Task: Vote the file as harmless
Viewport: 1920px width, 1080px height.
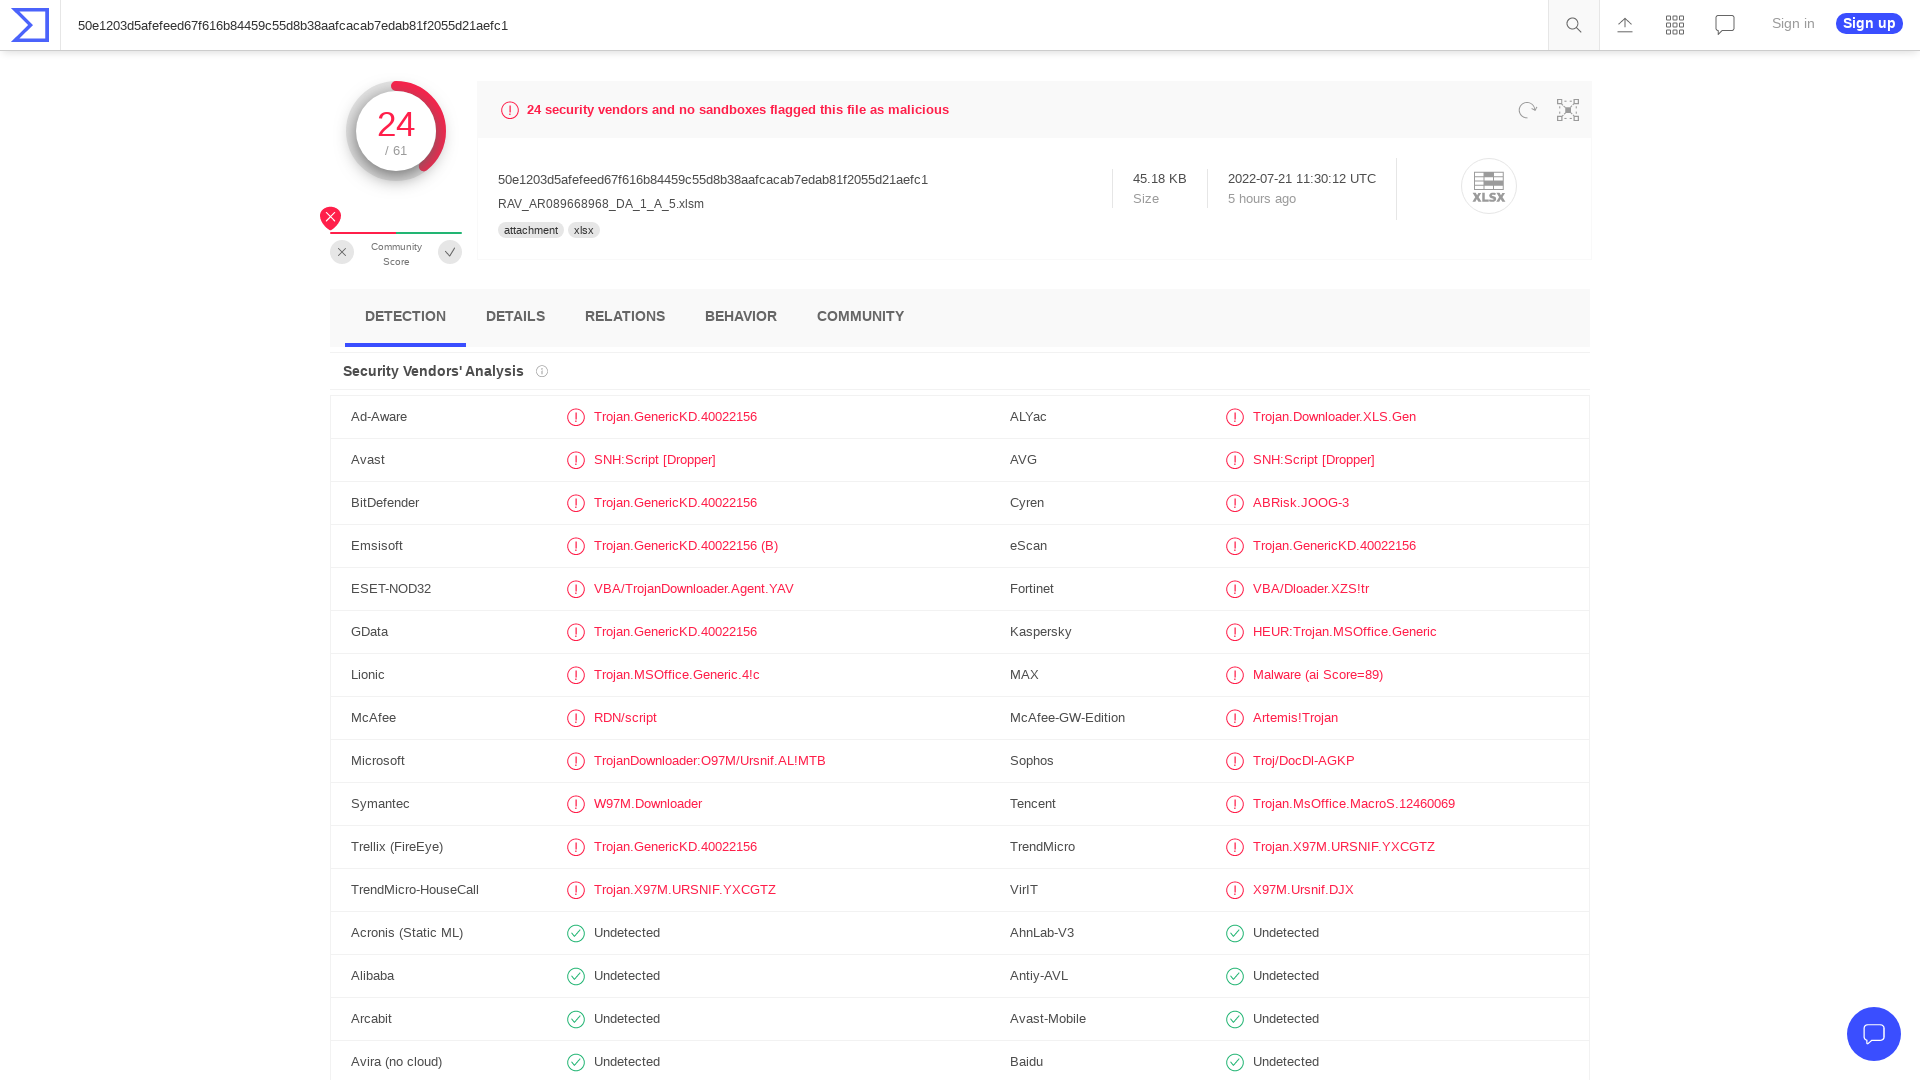Action: (x=450, y=252)
